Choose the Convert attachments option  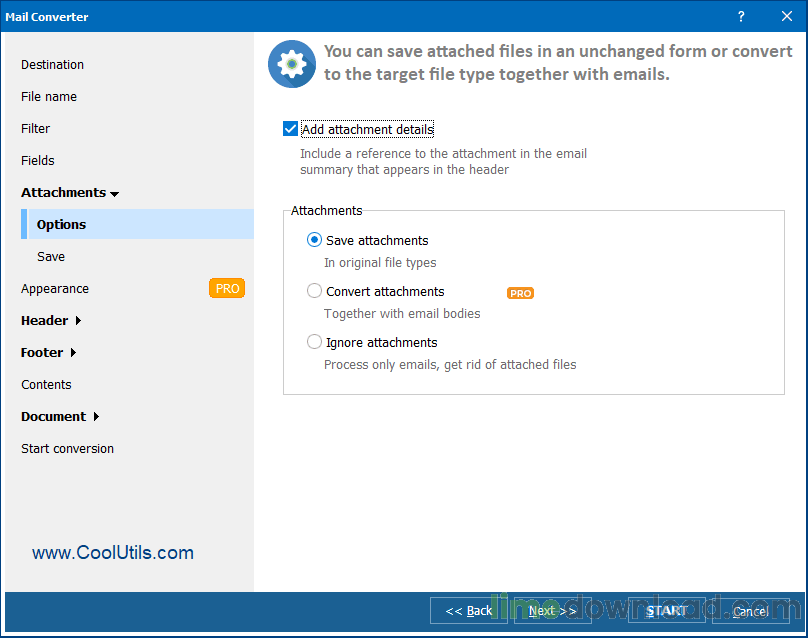[314, 291]
